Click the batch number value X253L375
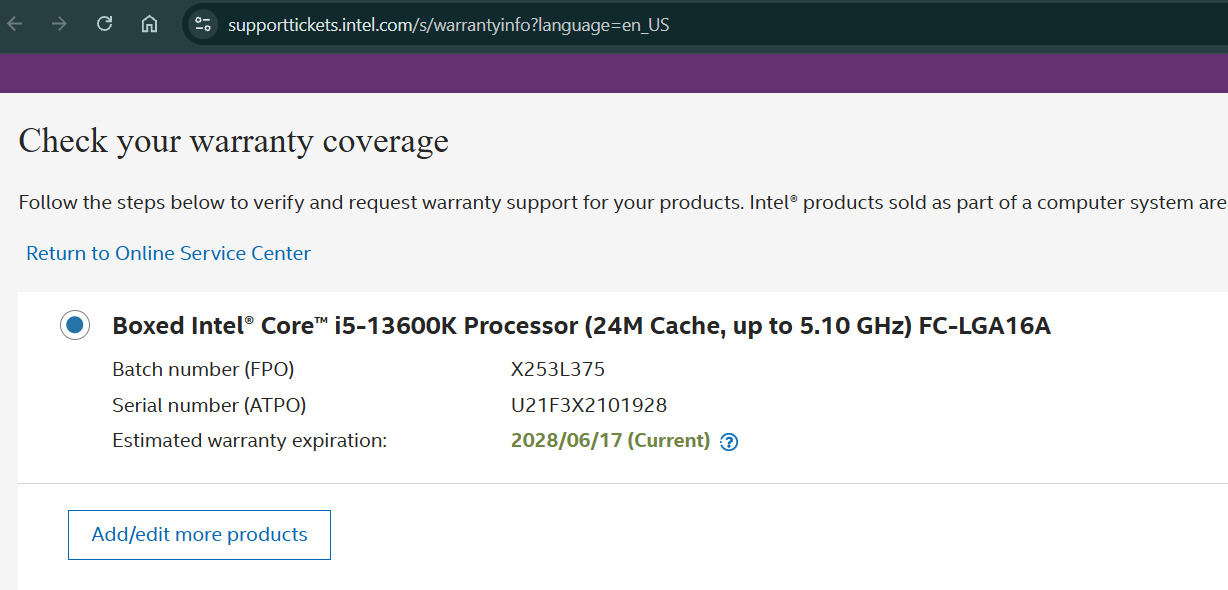The width and height of the screenshot is (1228, 590). click(557, 369)
